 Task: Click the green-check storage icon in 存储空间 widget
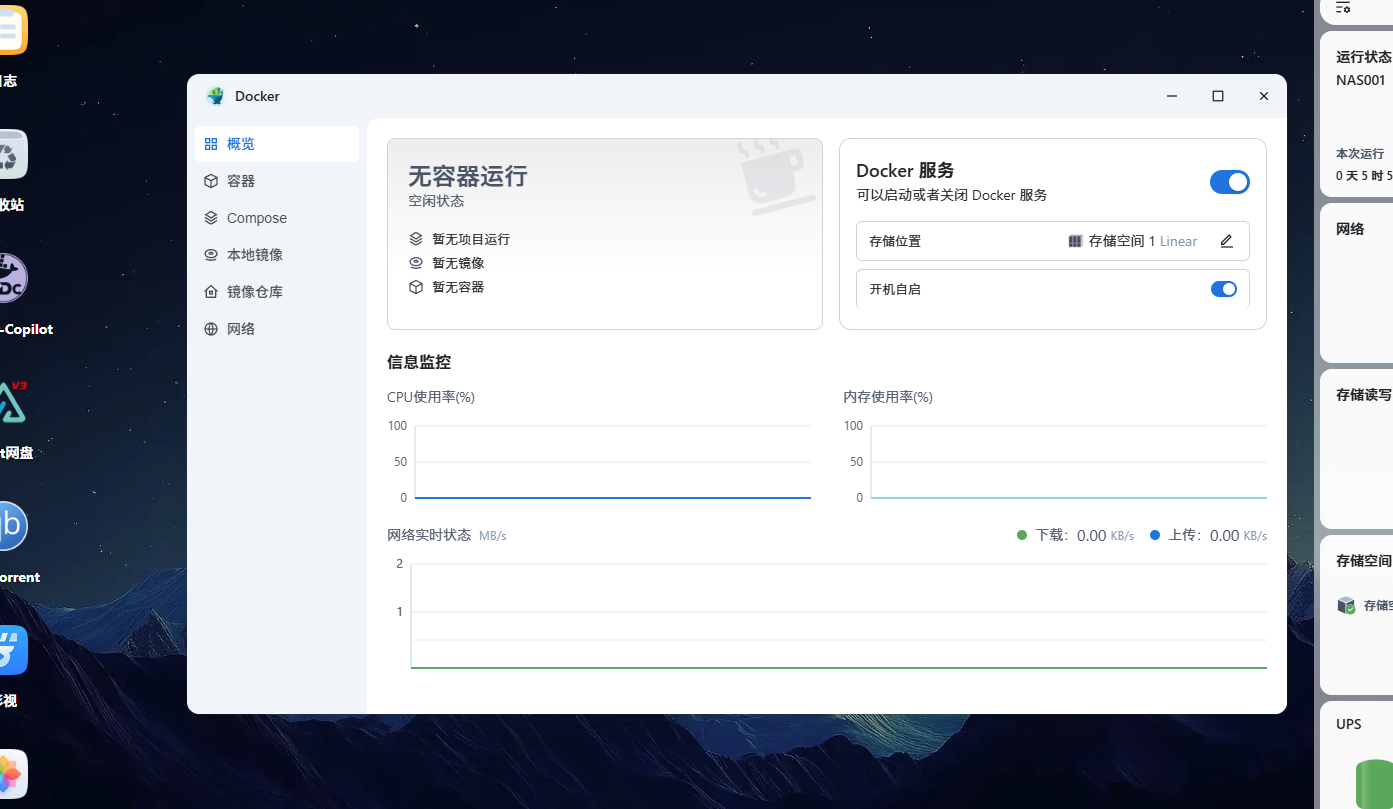tap(1346, 605)
